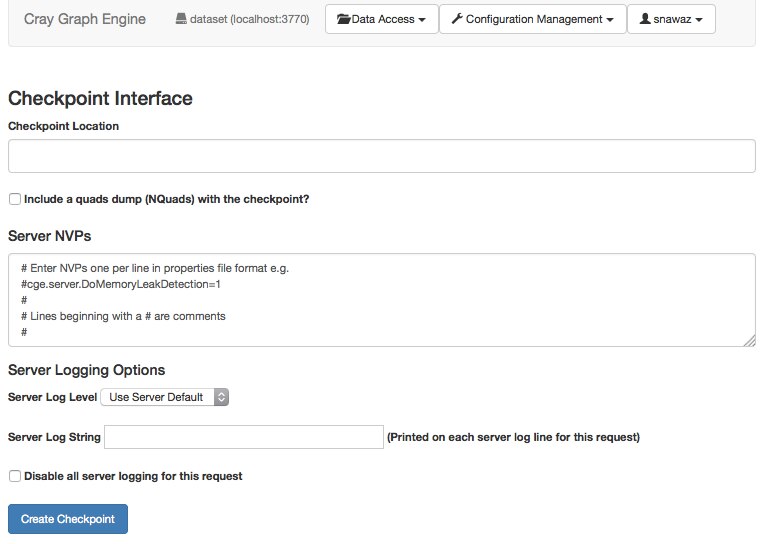The height and width of the screenshot is (544, 764).
Task: Focus the Checkpoint Location text field
Action: 381,156
